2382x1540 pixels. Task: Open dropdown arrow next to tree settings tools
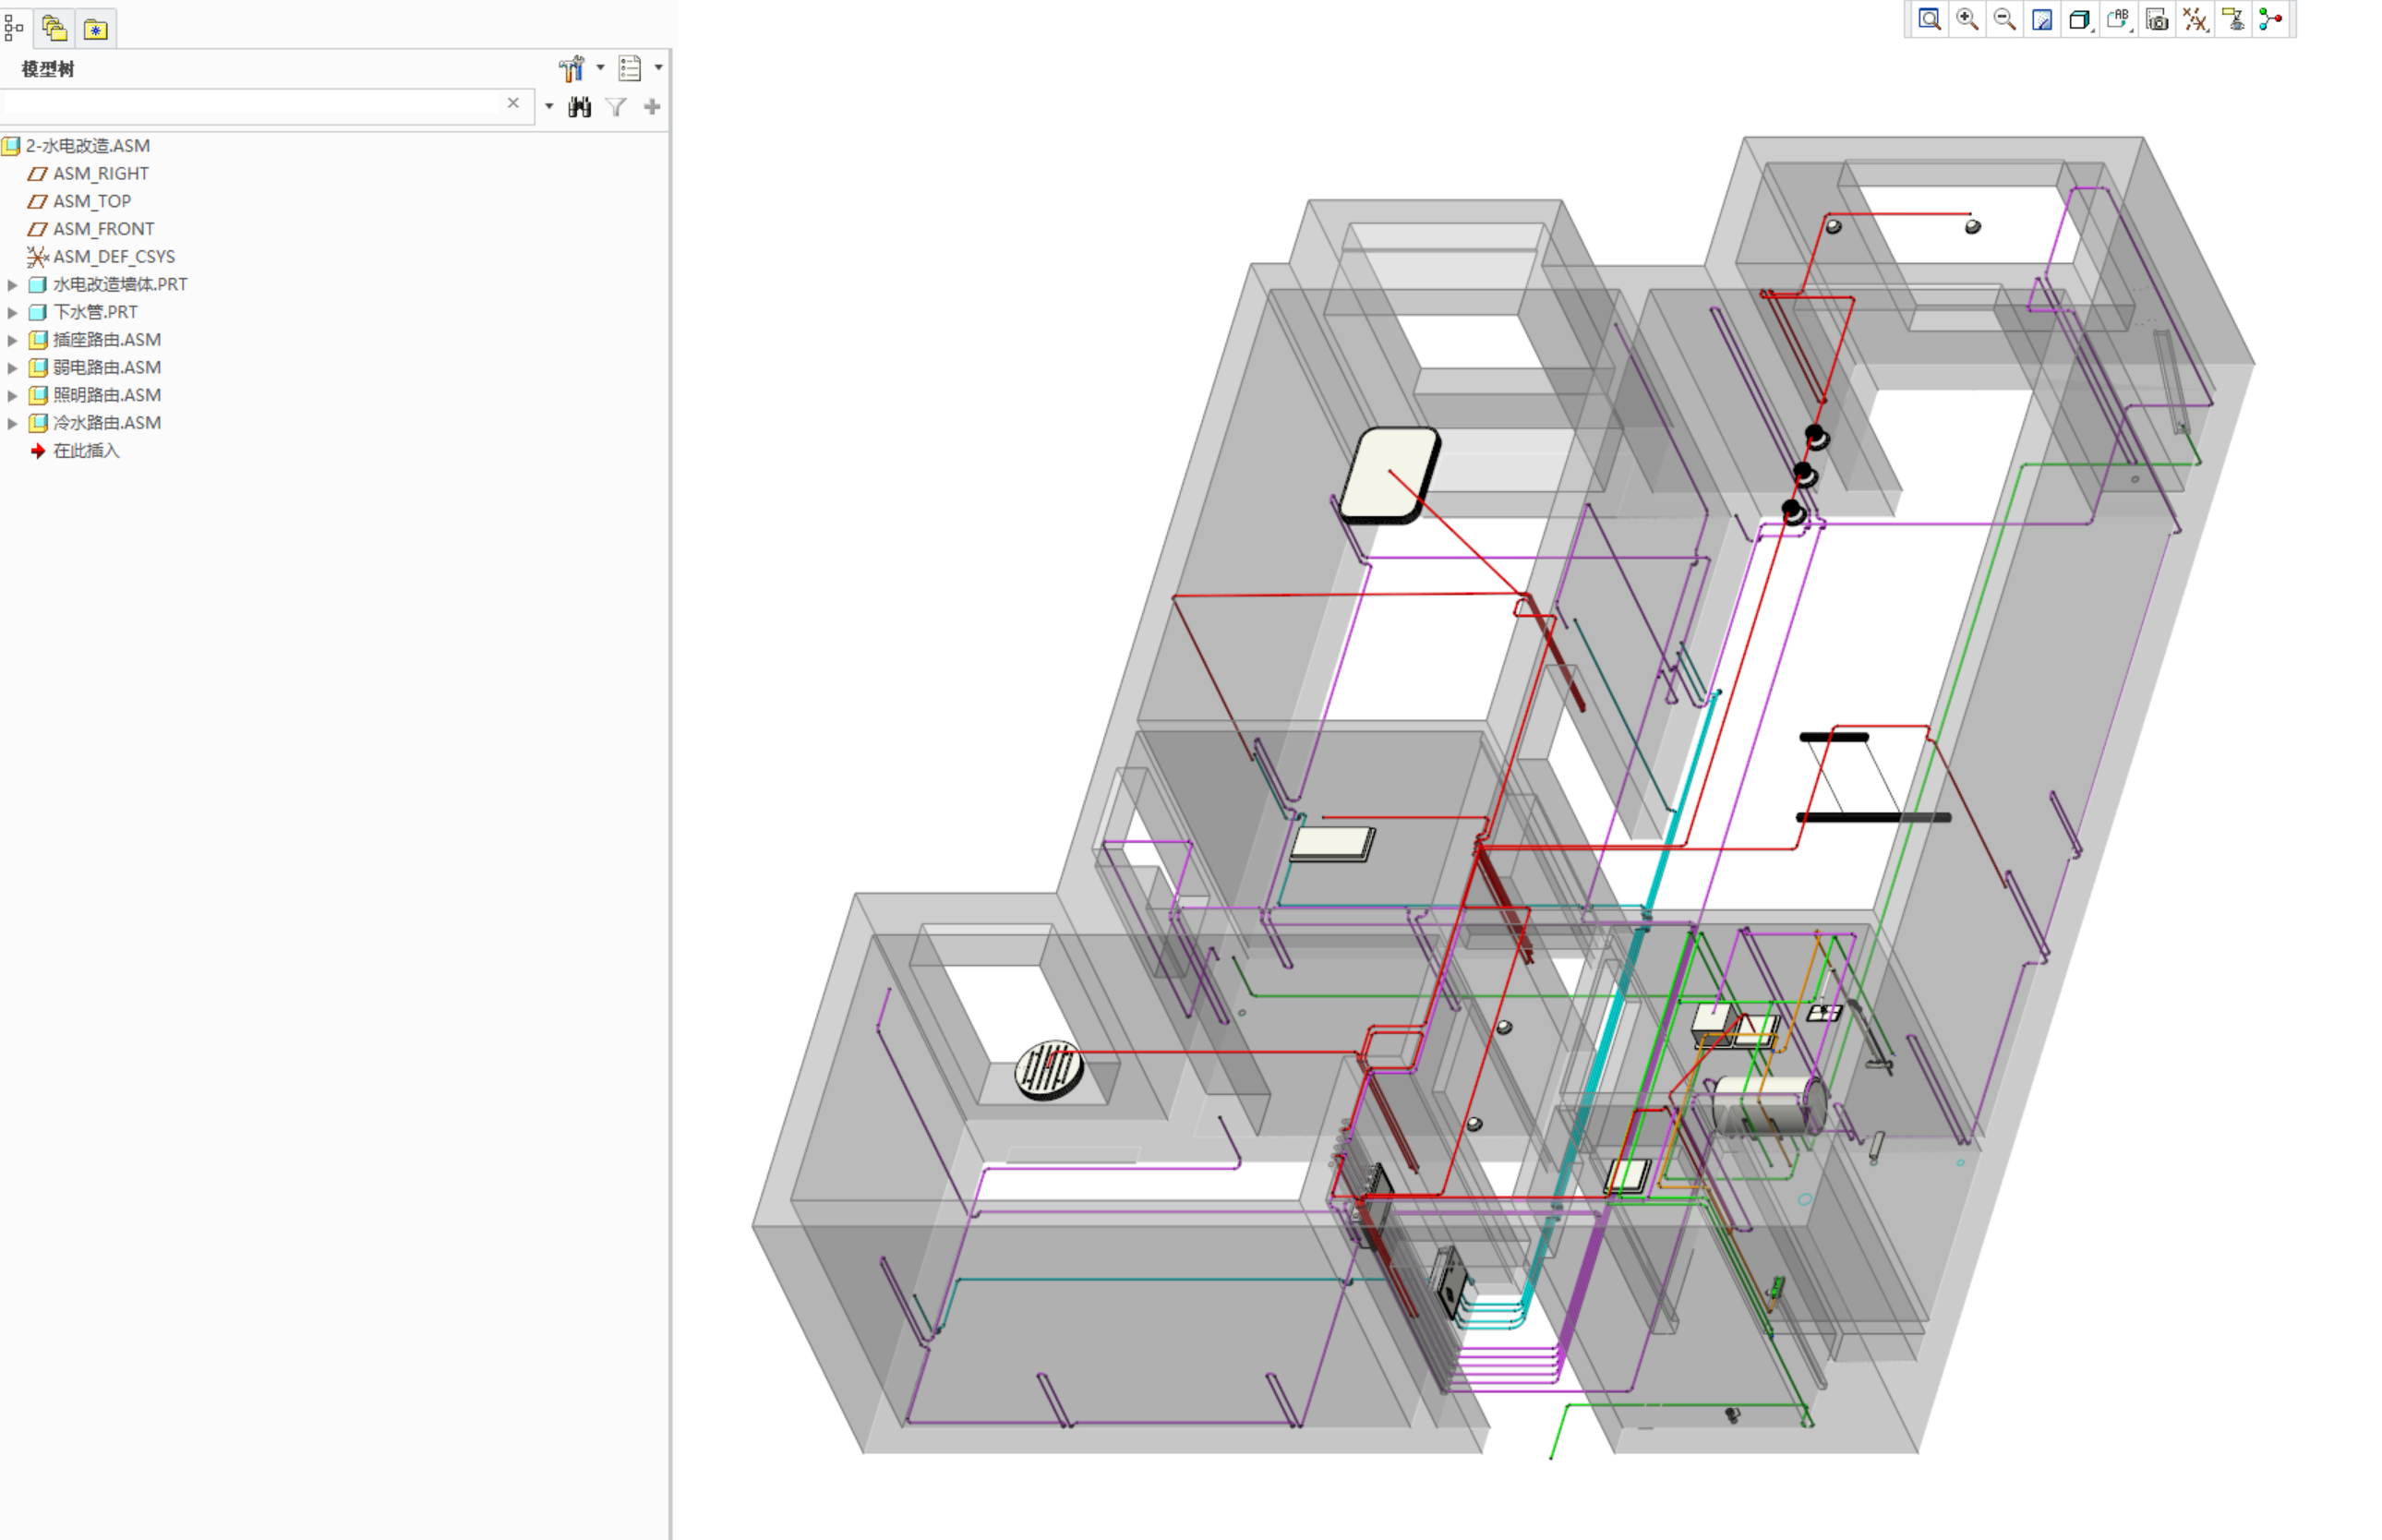600,68
